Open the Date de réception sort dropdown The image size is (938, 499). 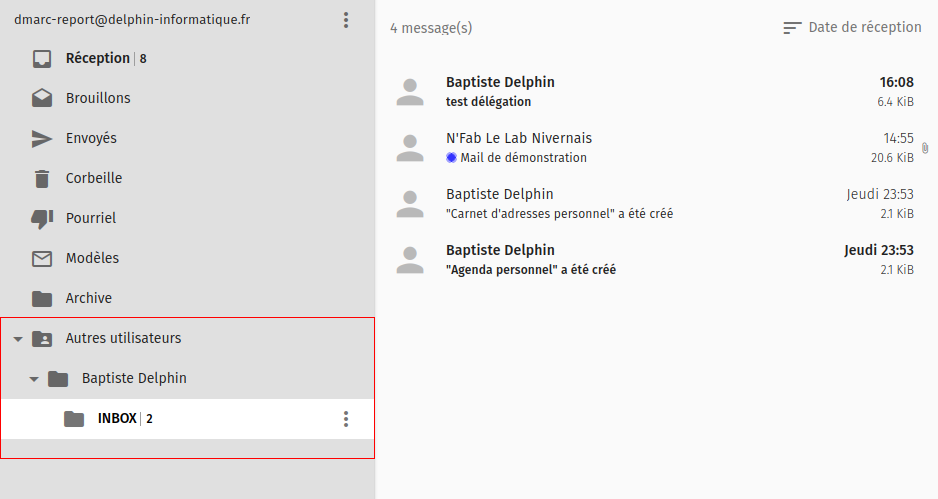pyautogui.click(x=864, y=28)
